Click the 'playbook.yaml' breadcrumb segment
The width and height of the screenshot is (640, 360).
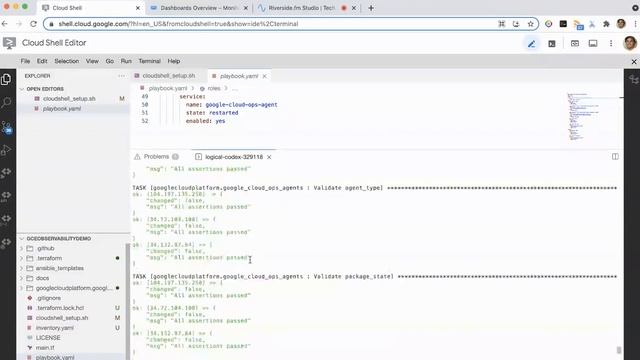[x=168, y=88]
